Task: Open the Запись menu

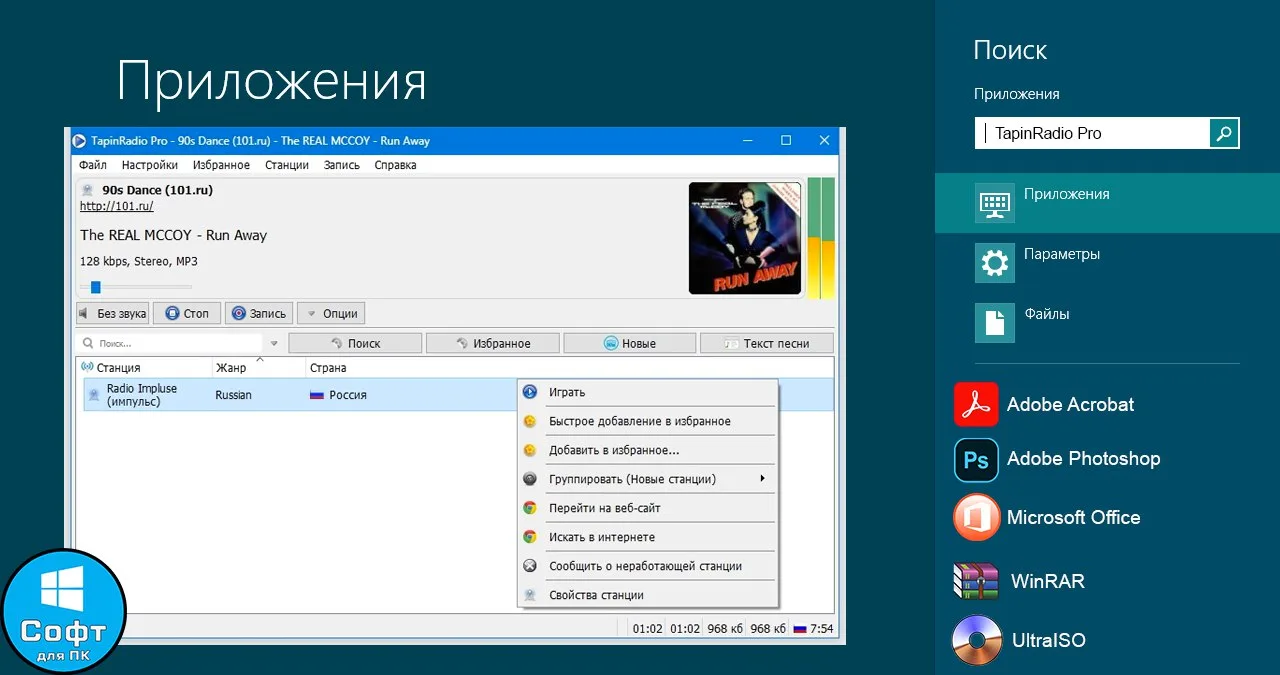Action: tap(342, 165)
